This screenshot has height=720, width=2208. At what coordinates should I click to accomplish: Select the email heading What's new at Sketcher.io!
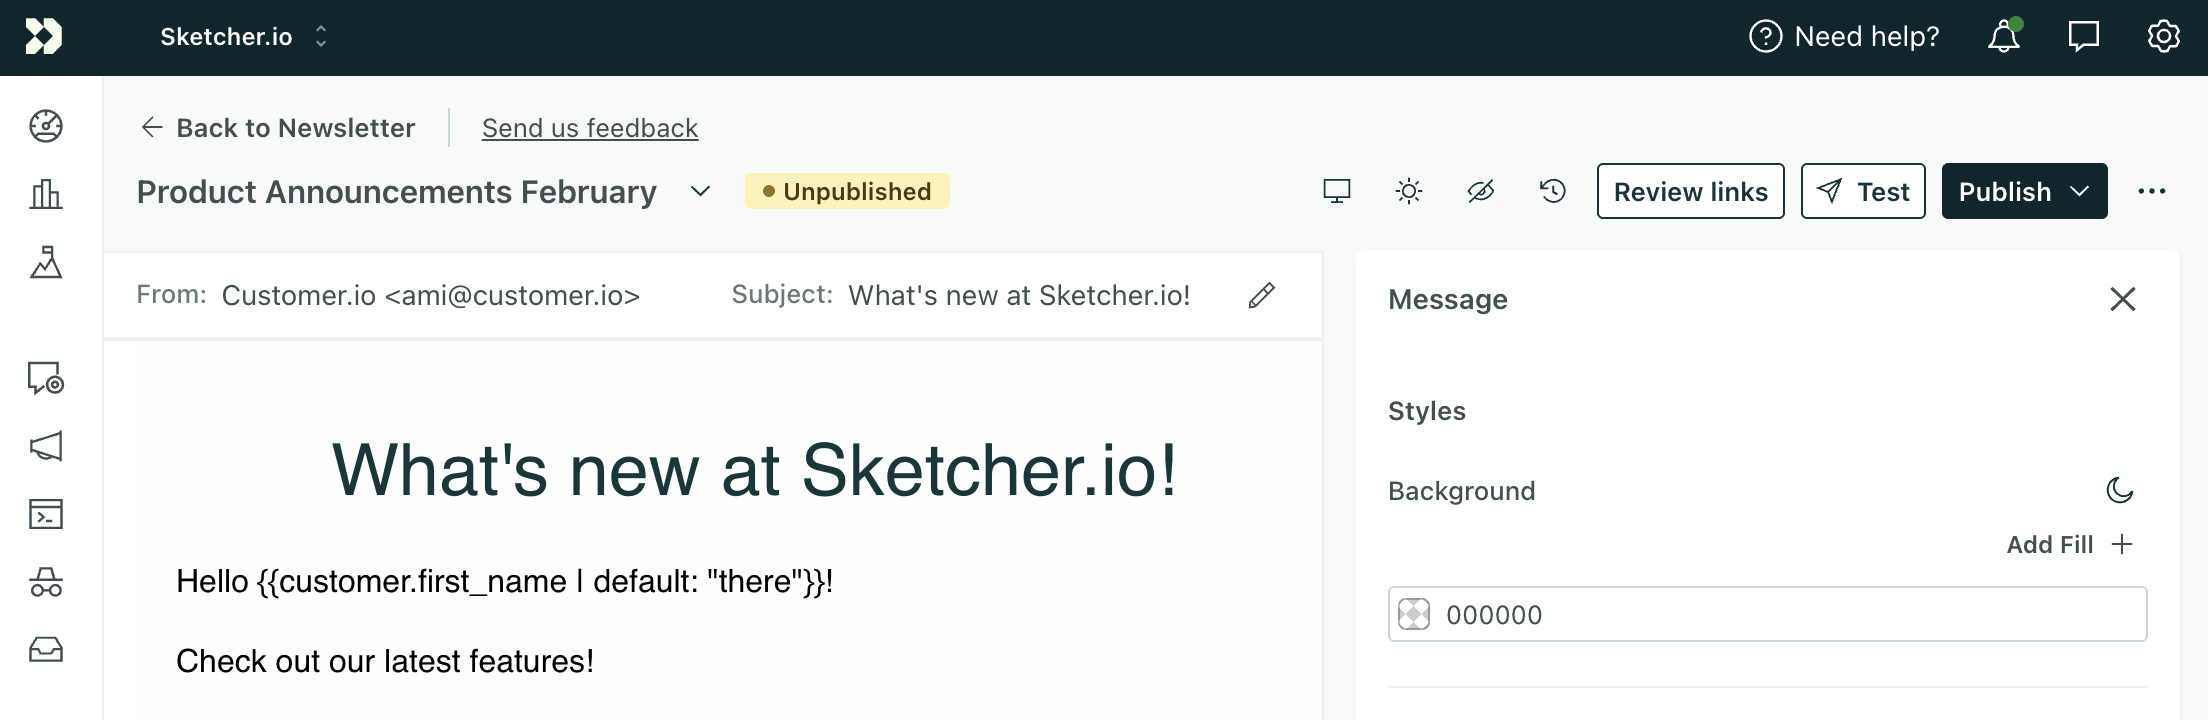pos(755,470)
